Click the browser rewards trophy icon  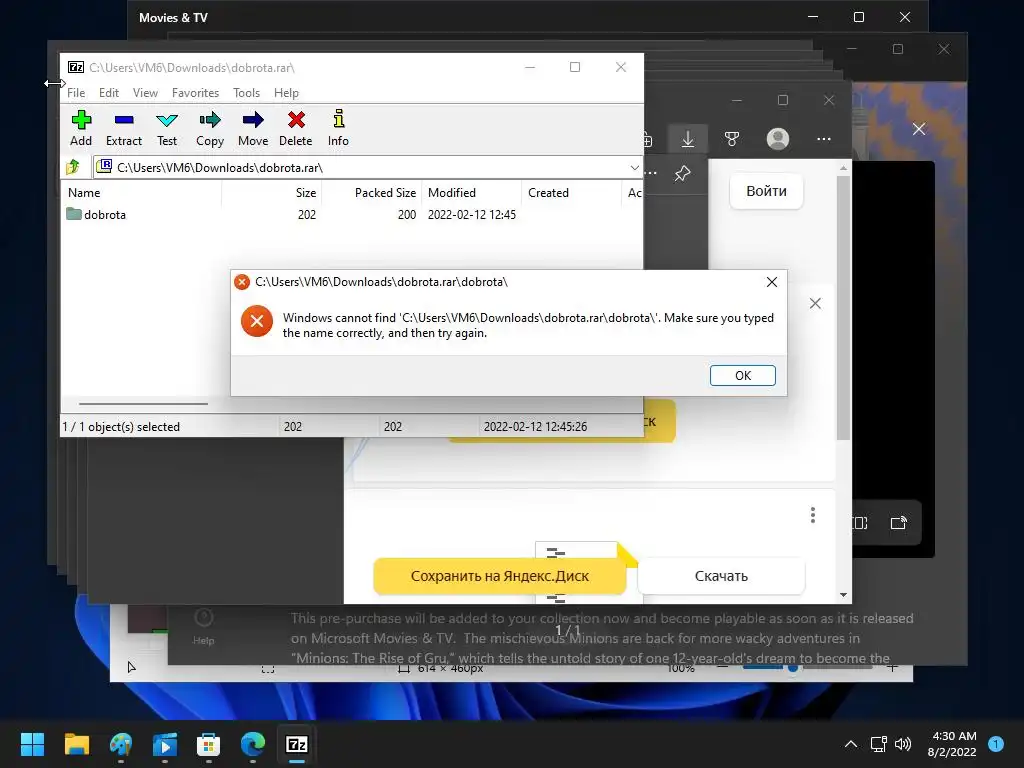coord(732,139)
